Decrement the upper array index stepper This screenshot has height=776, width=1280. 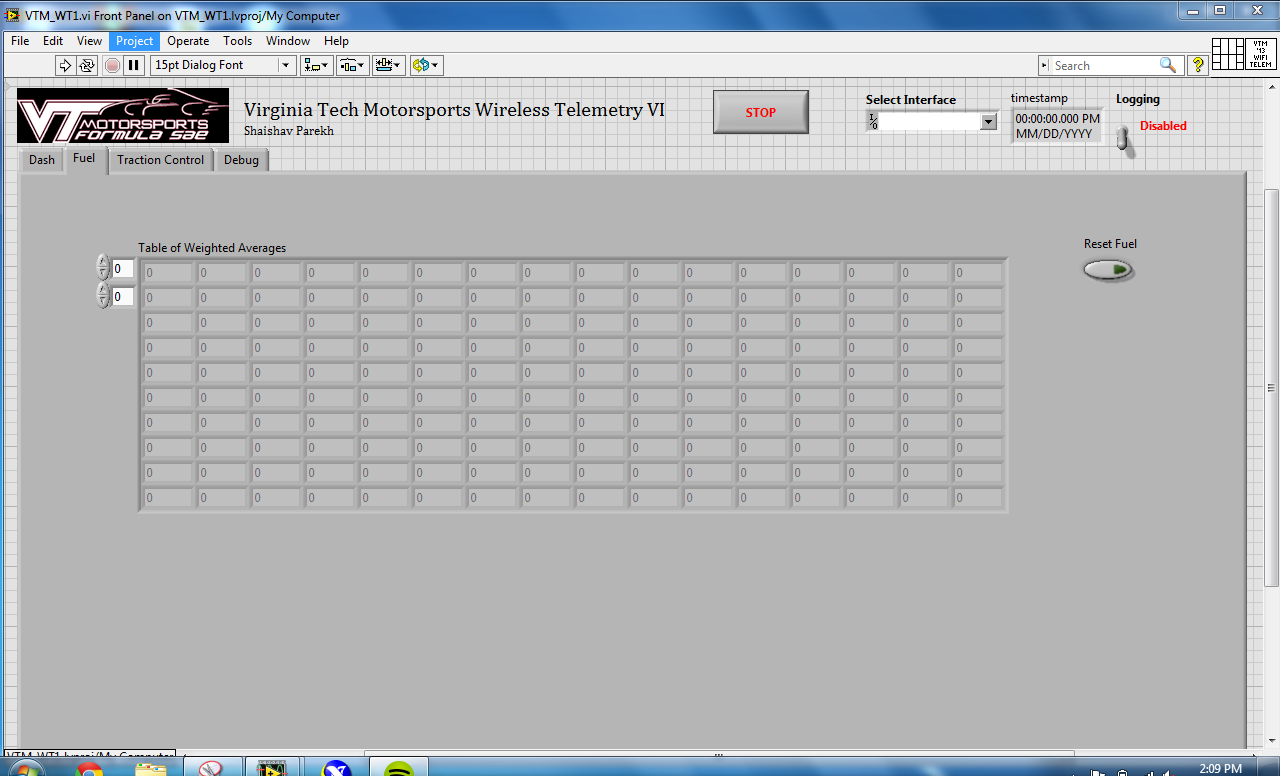coord(103,275)
